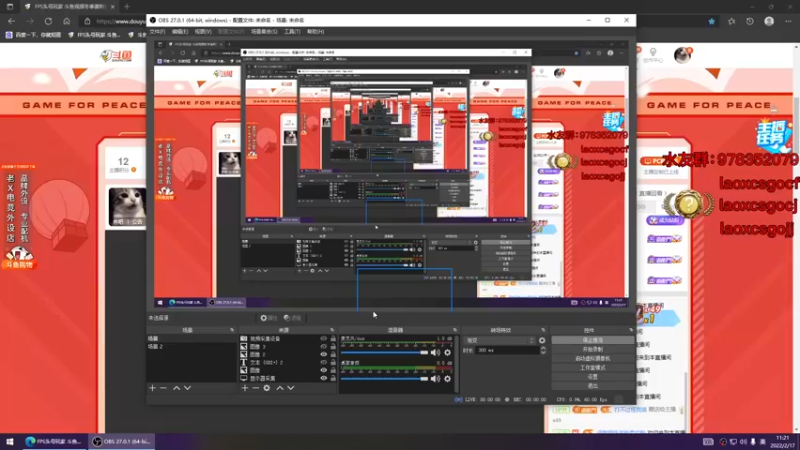This screenshot has width=800, height=450.
Task: Click 启动虚拟摄像机 button
Action: [x=592, y=359]
